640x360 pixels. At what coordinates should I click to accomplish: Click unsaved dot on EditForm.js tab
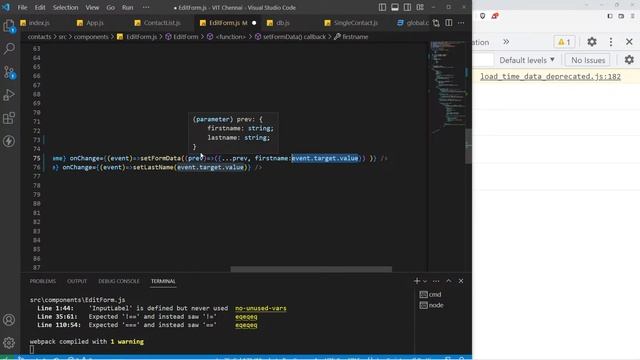tap(254, 23)
